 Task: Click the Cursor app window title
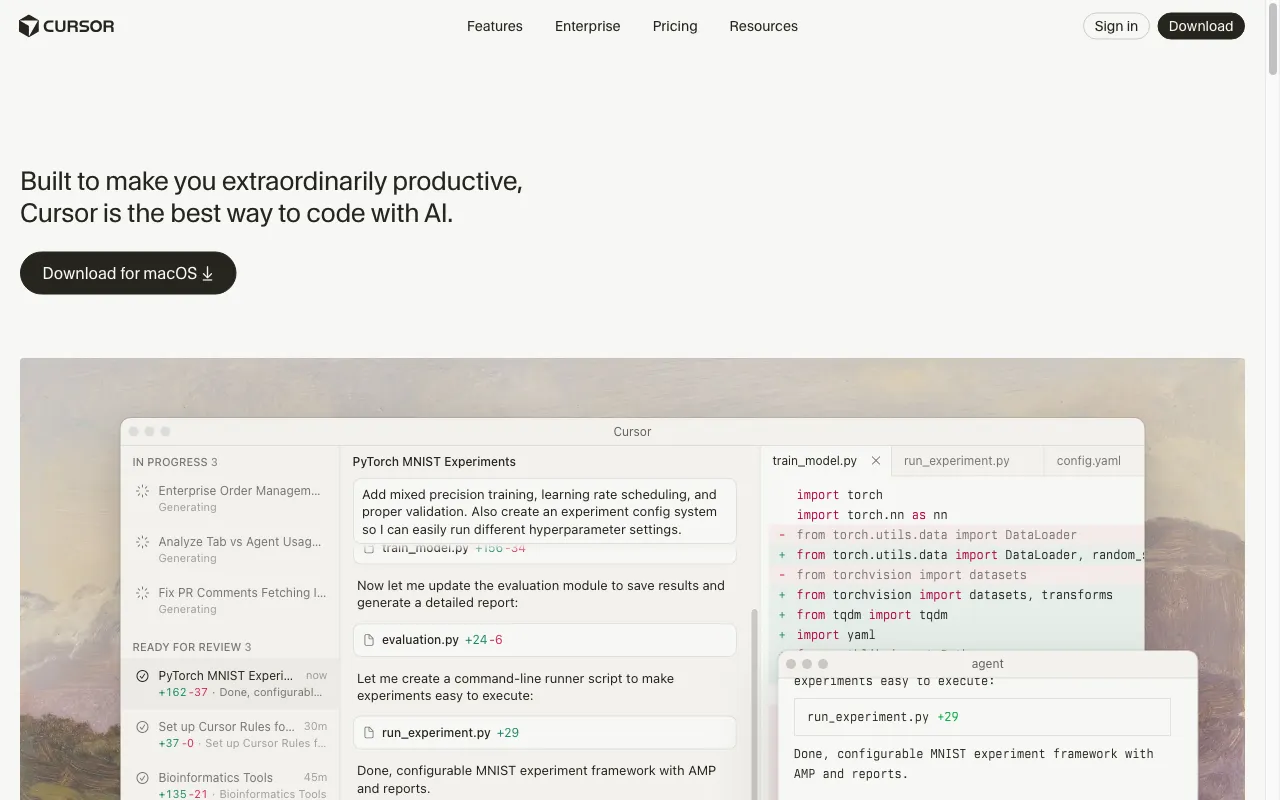(x=632, y=432)
